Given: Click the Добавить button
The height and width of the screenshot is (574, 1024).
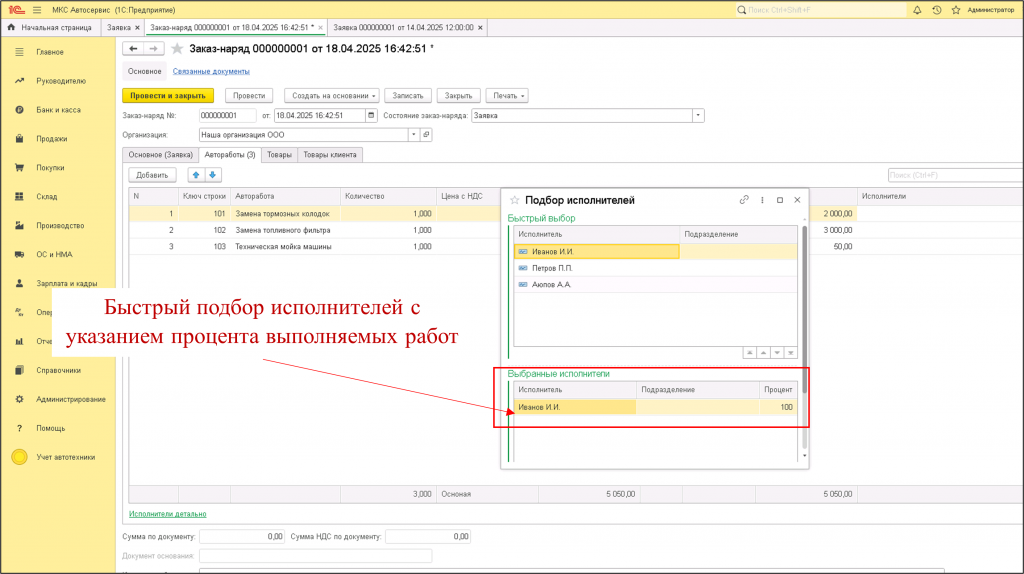Looking at the screenshot, I should [x=152, y=175].
